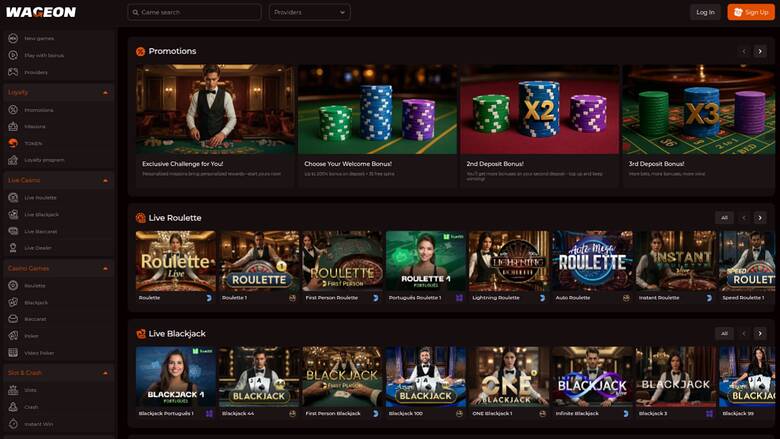Launch the First Person Roulette thumbnail

point(342,261)
